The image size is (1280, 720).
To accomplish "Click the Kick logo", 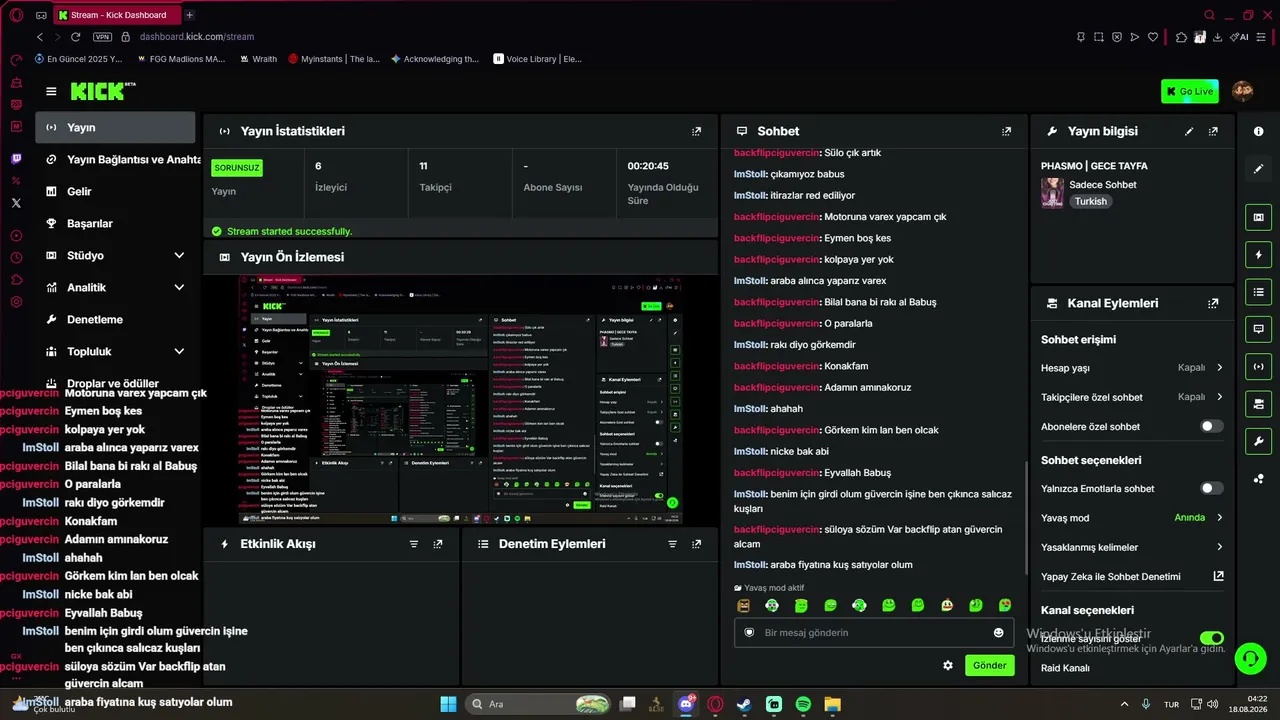I will coord(102,91).
